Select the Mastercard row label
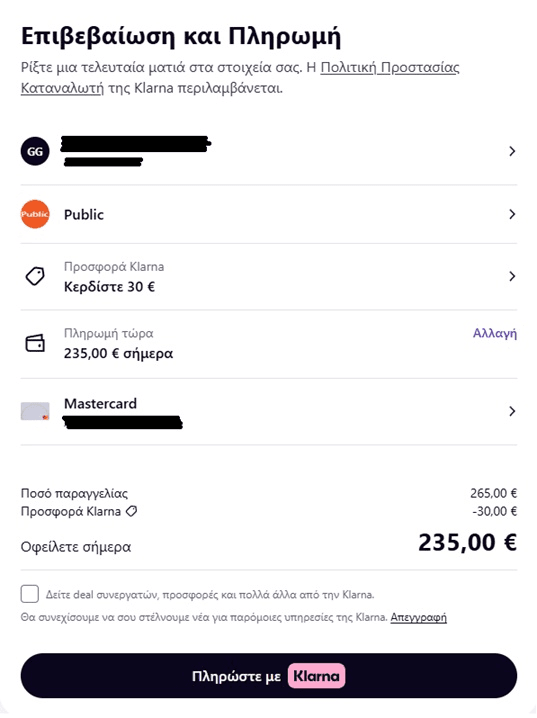Screen dimensions: 537x718 tap(100, 403)
